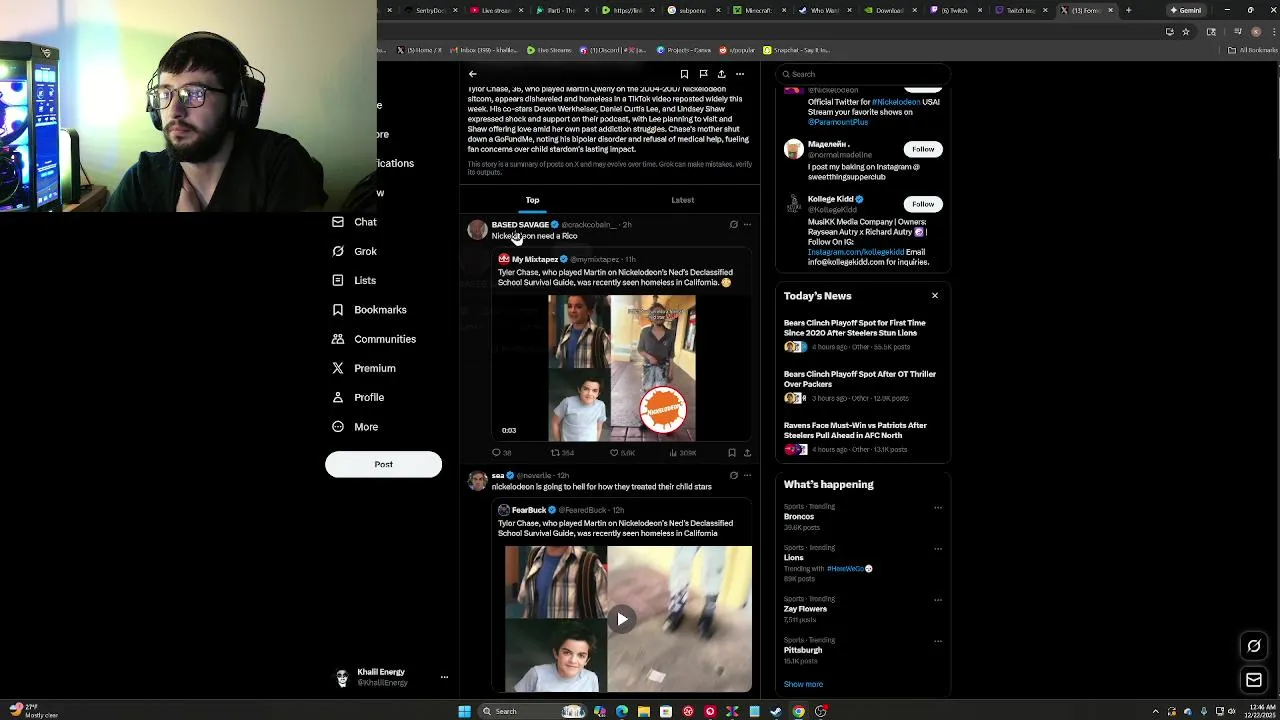Follow the Маделейн account

[x=923, y=149]
